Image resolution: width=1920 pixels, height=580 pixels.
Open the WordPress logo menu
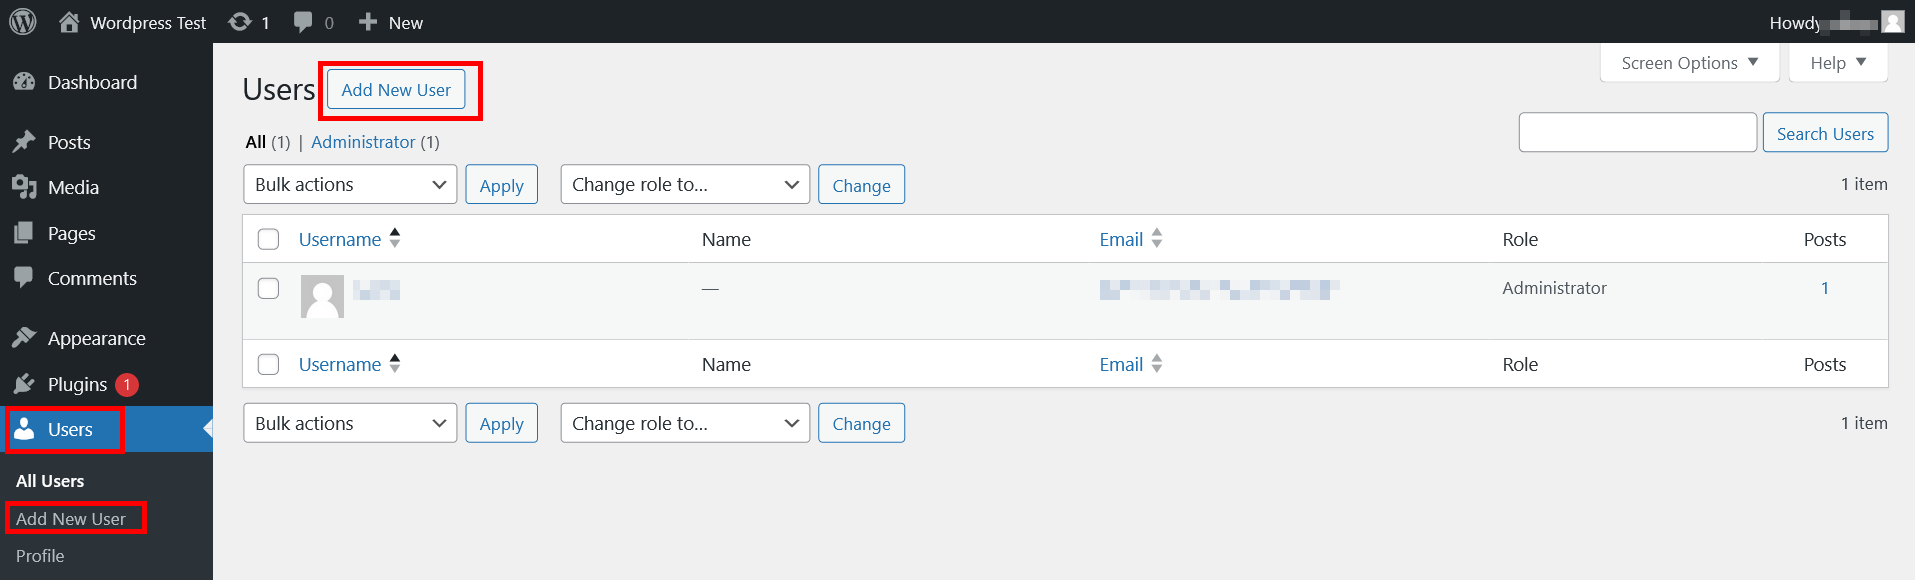point(21,21)
